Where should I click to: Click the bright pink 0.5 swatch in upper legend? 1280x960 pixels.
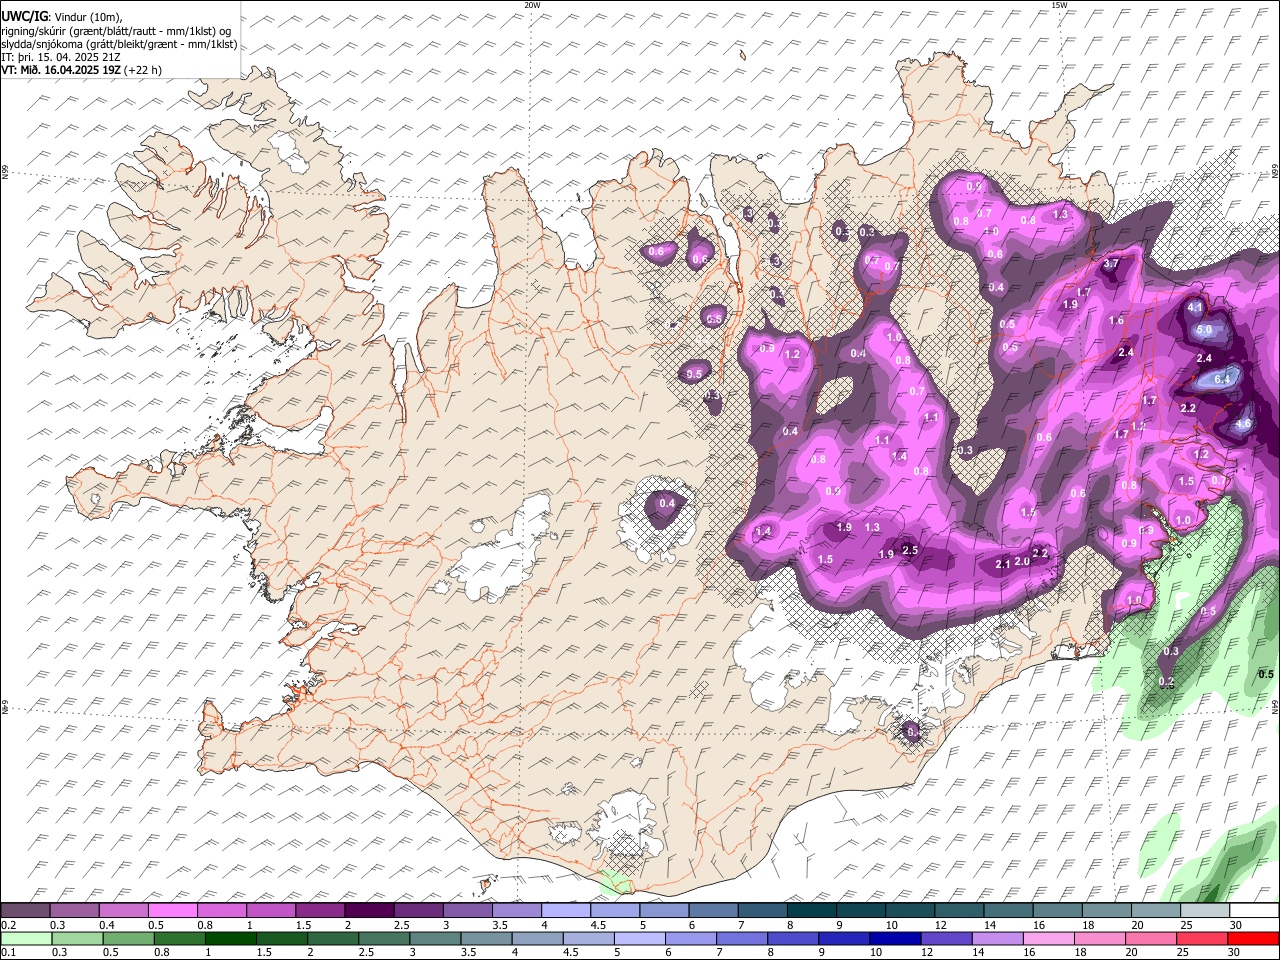pos(172,911)
